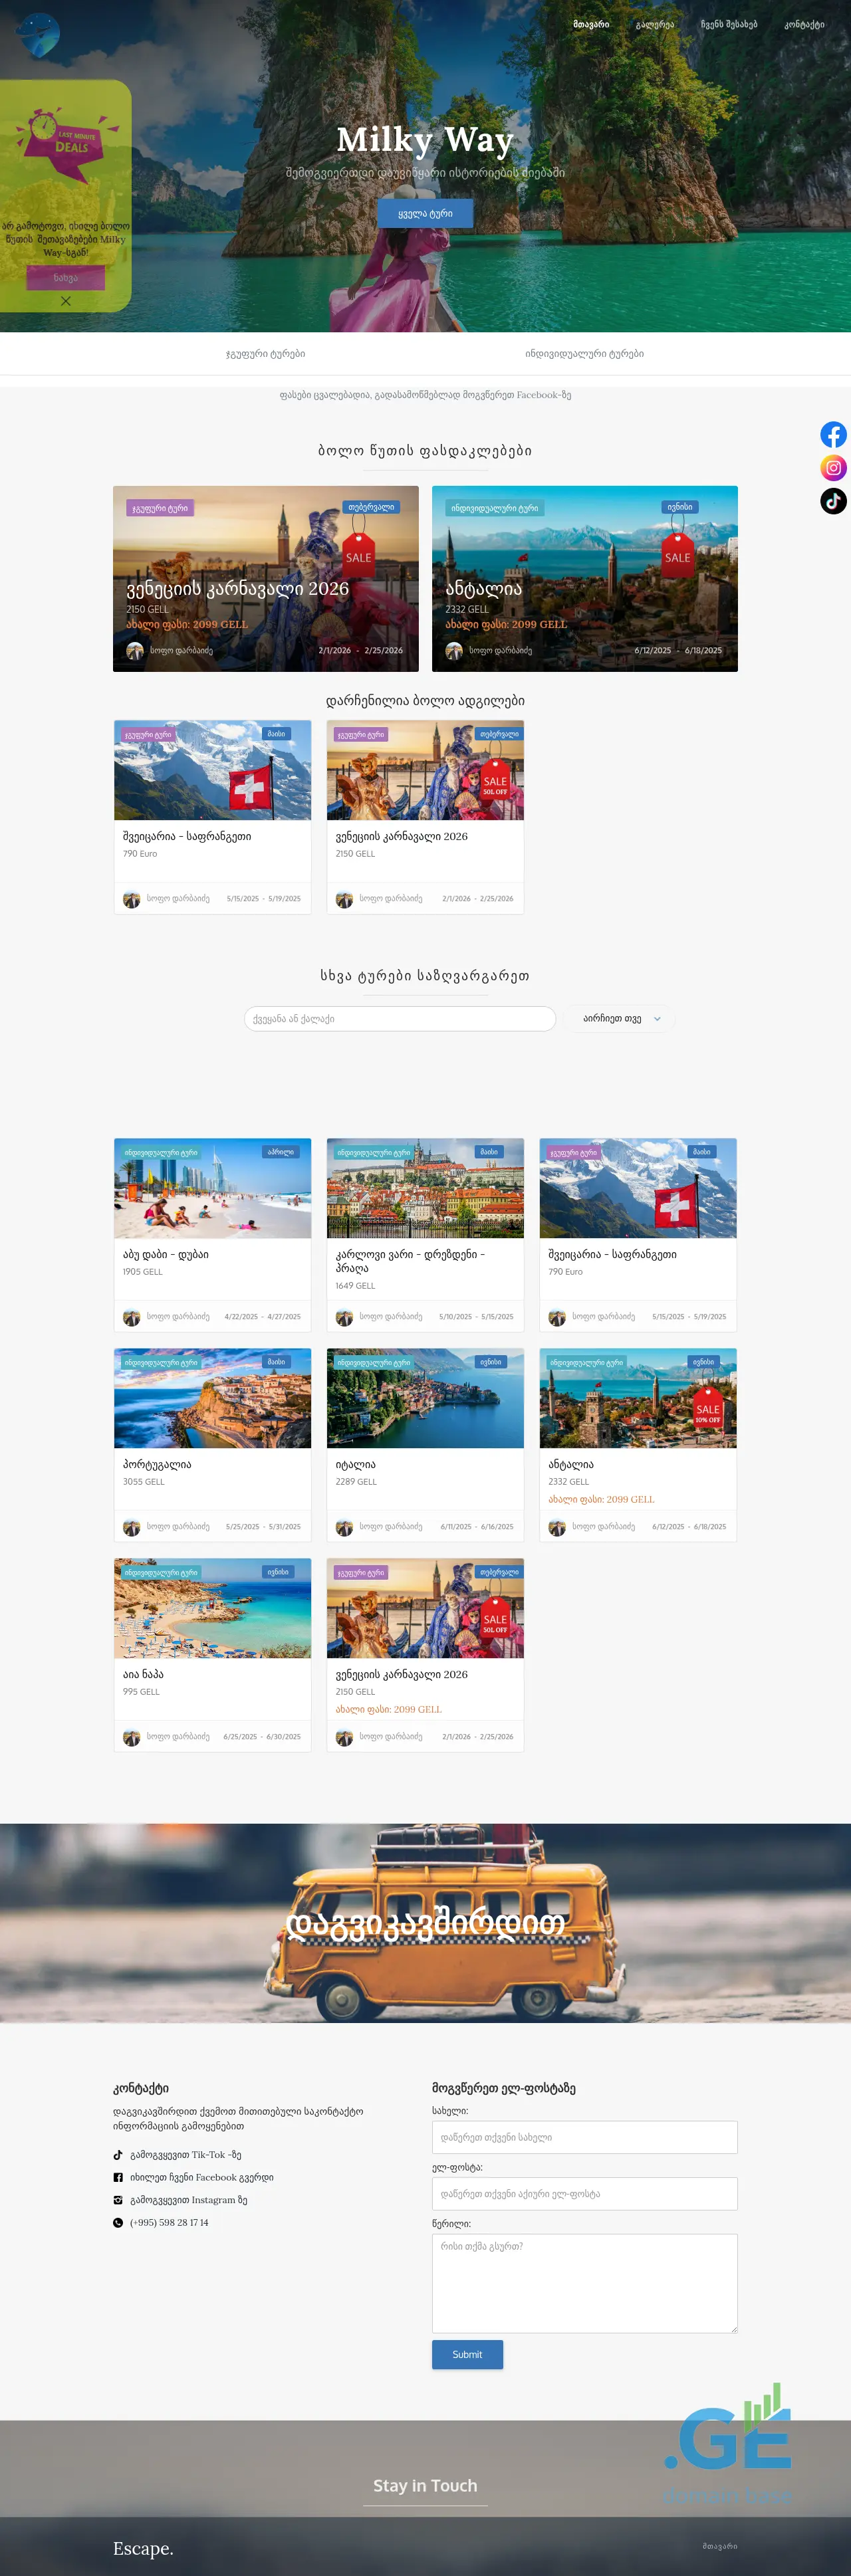Image resolution: width=851 pixels, height=2576 pixels.
Task: Click the message textarea in contact form
Action: pyautogui.click(x=584, y=2283)
